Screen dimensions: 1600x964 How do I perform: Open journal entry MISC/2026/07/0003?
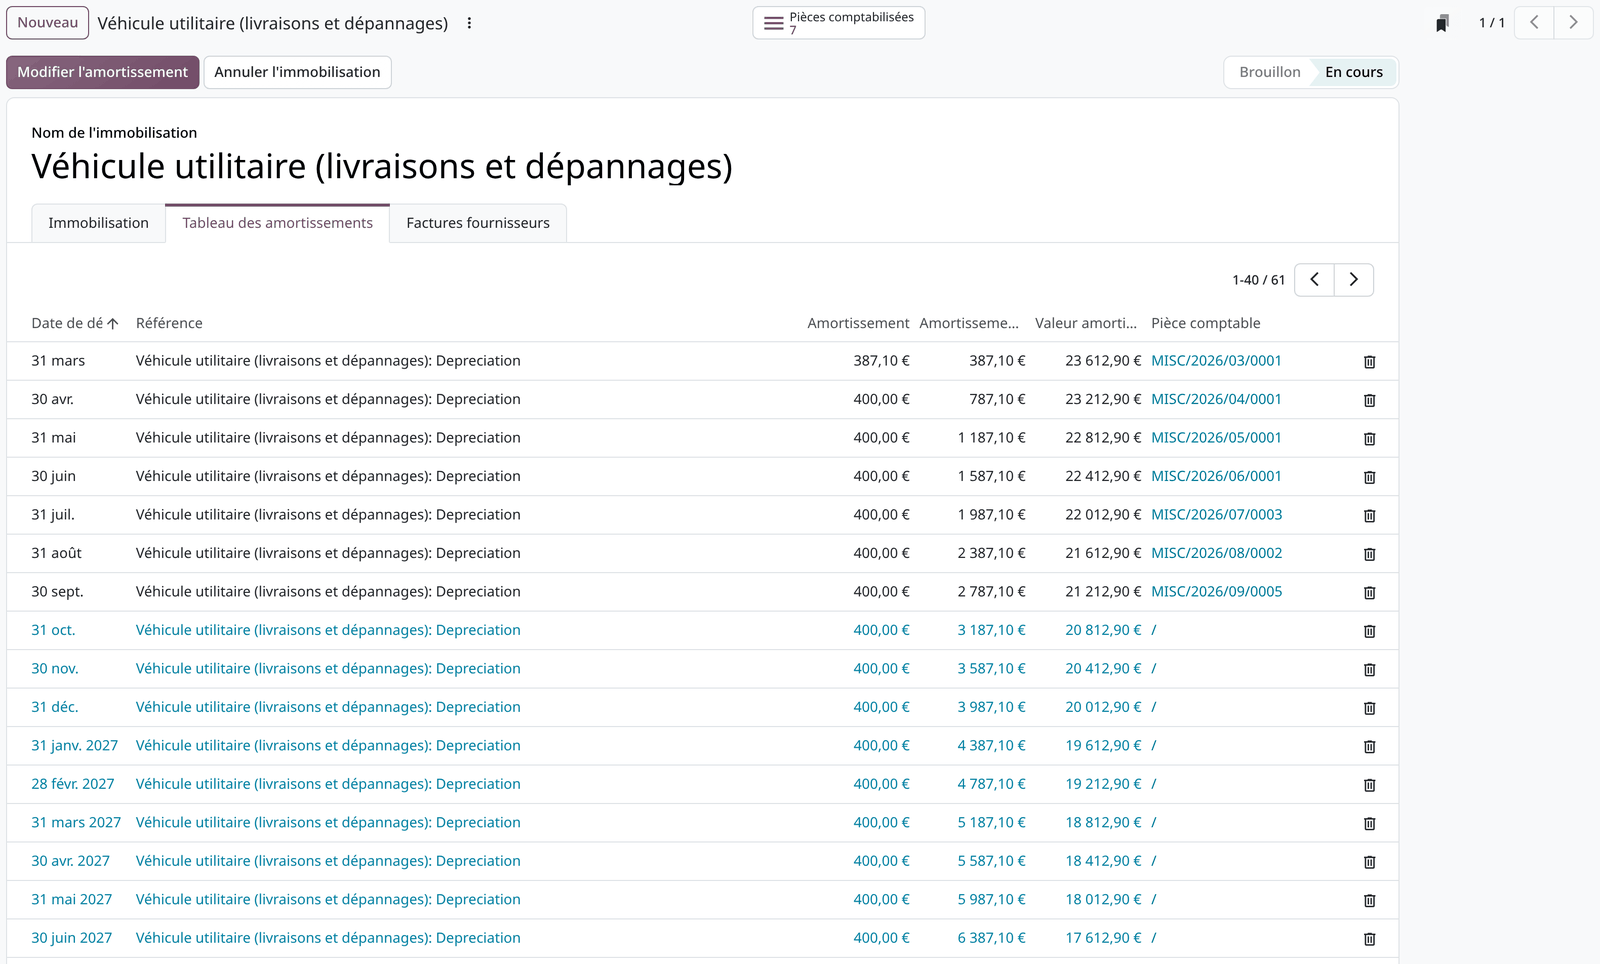[x=1216, y=515]
